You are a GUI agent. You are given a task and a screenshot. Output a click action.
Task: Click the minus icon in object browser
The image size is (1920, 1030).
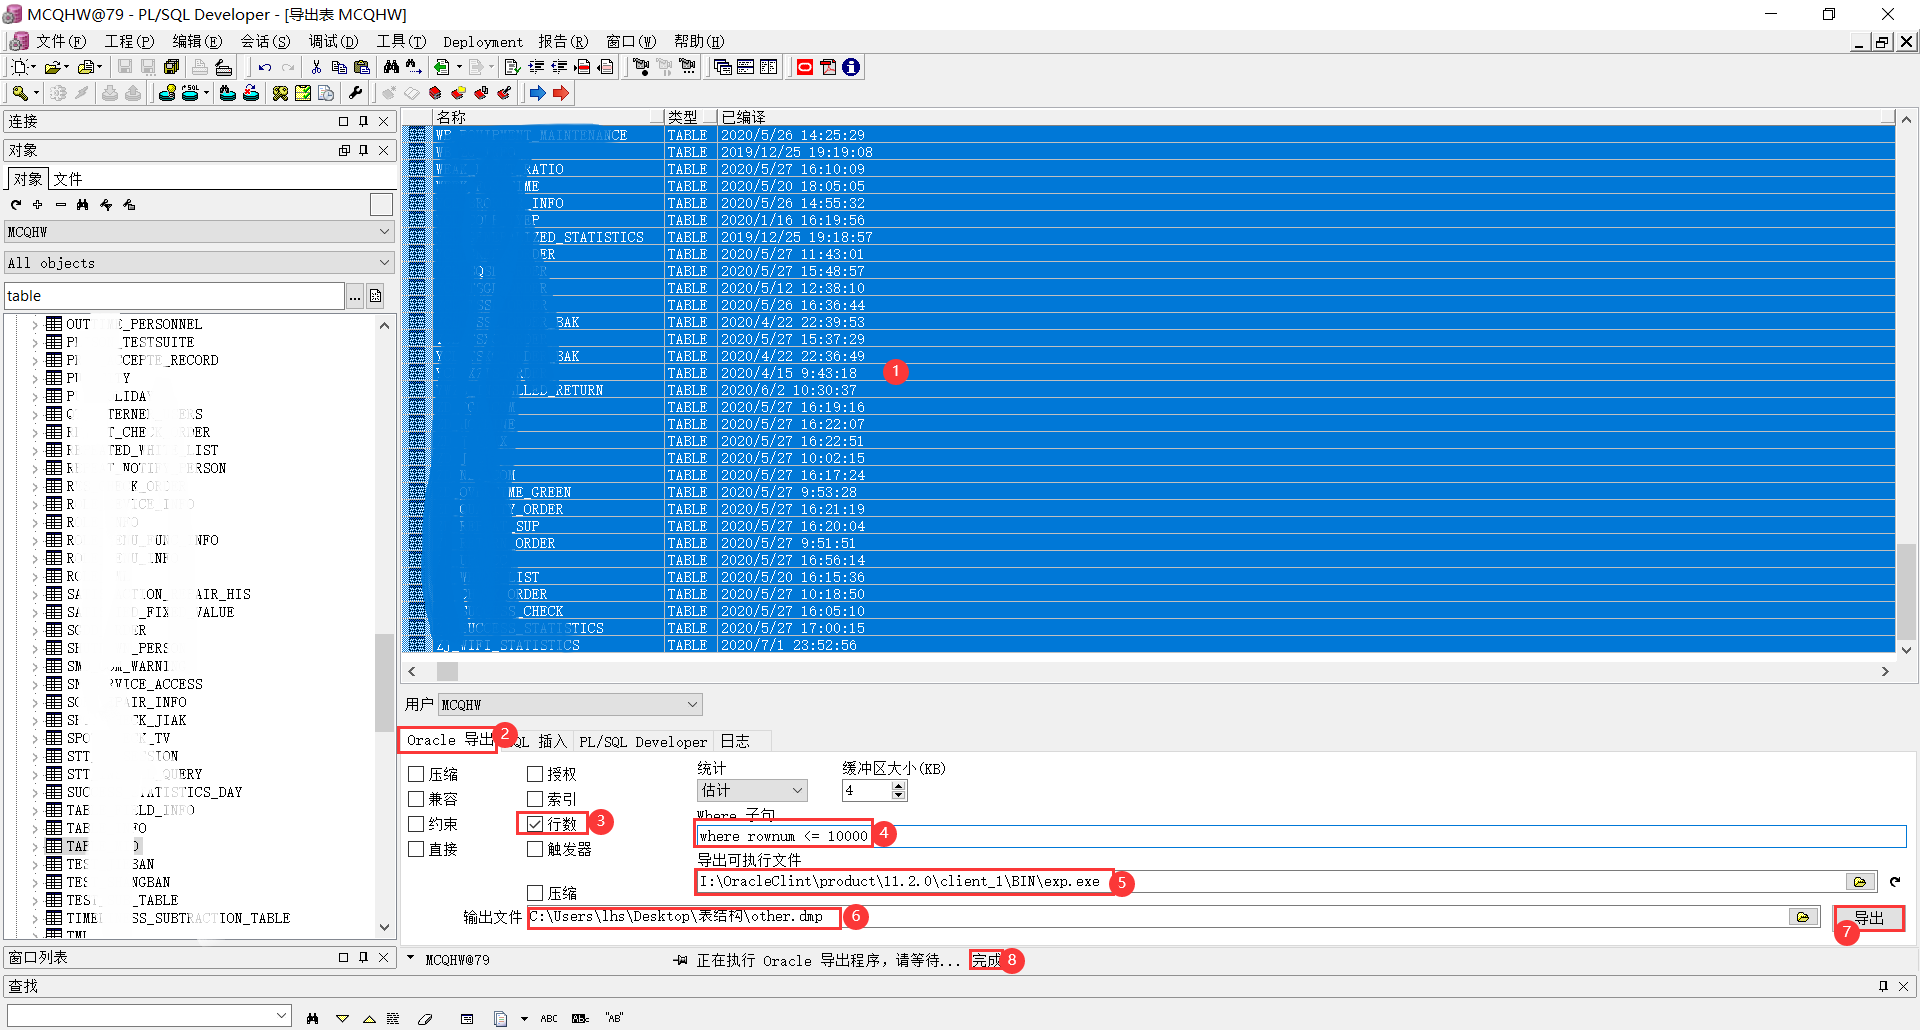pos(60,204)
